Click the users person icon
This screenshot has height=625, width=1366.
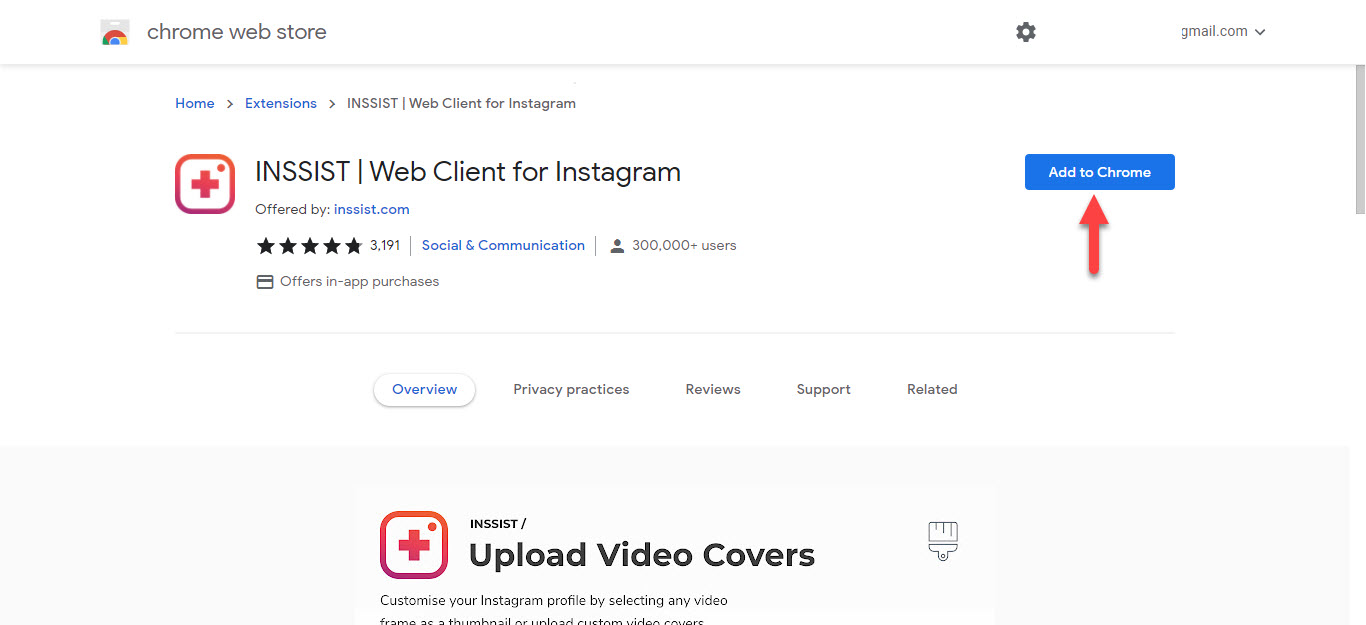(x=617, y=246)
